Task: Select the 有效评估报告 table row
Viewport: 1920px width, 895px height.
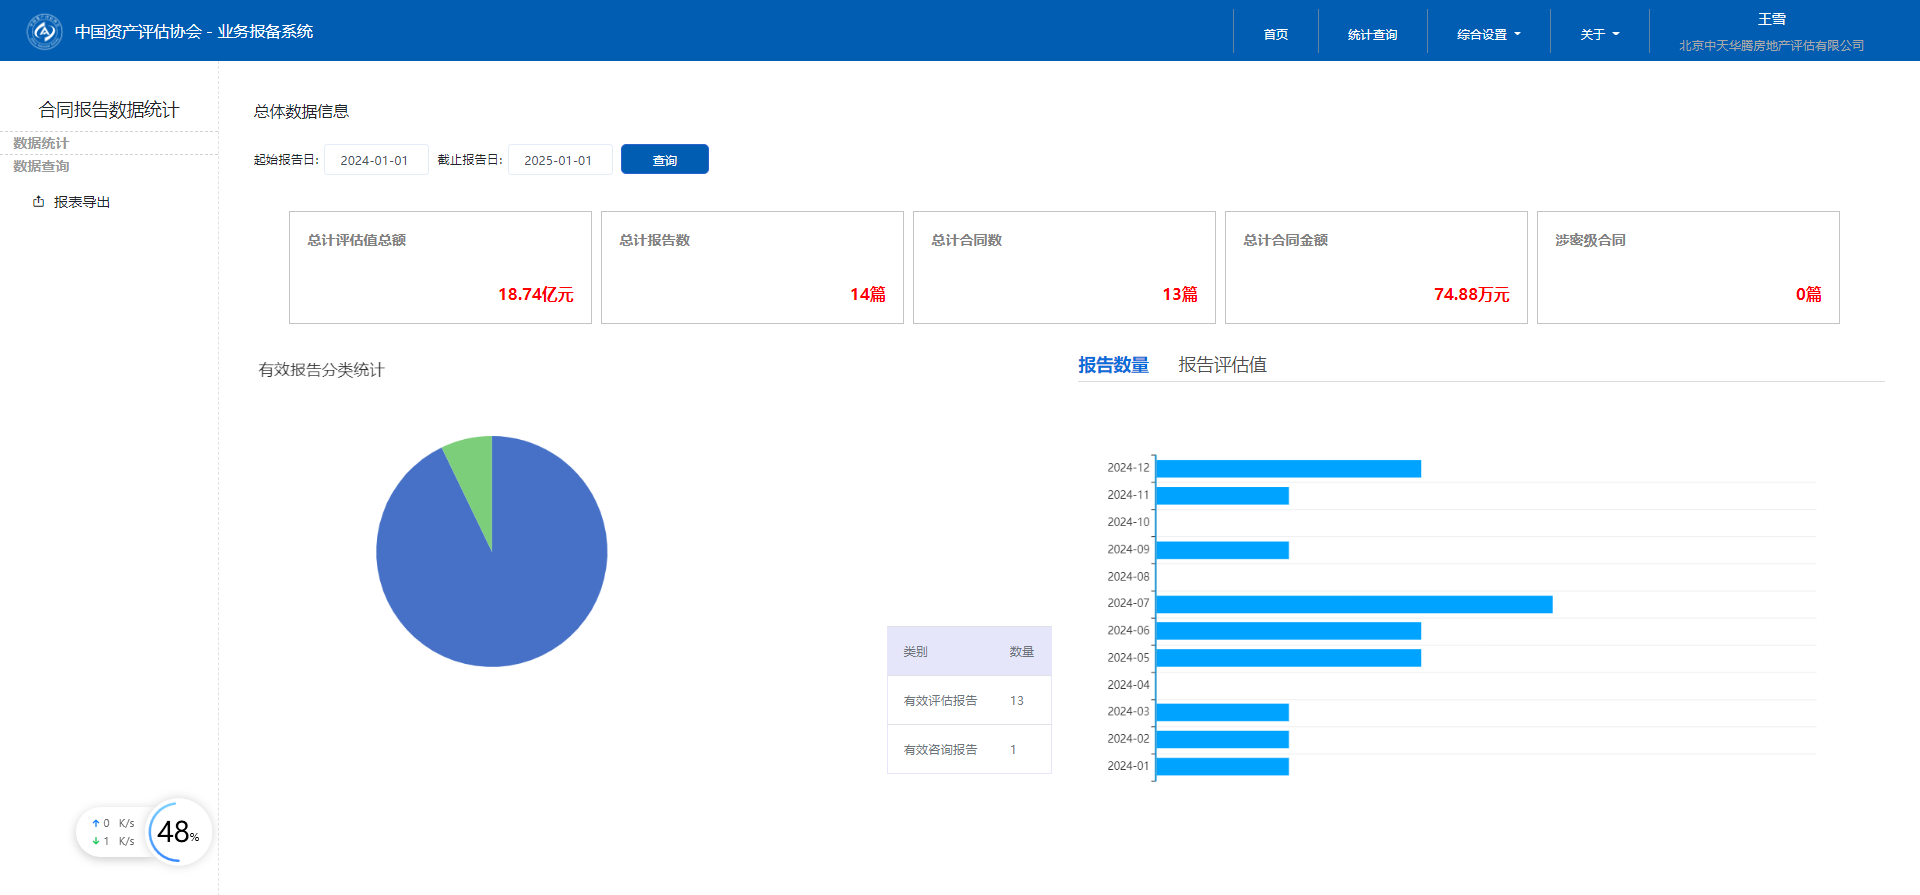Action: tap(968, 700)
